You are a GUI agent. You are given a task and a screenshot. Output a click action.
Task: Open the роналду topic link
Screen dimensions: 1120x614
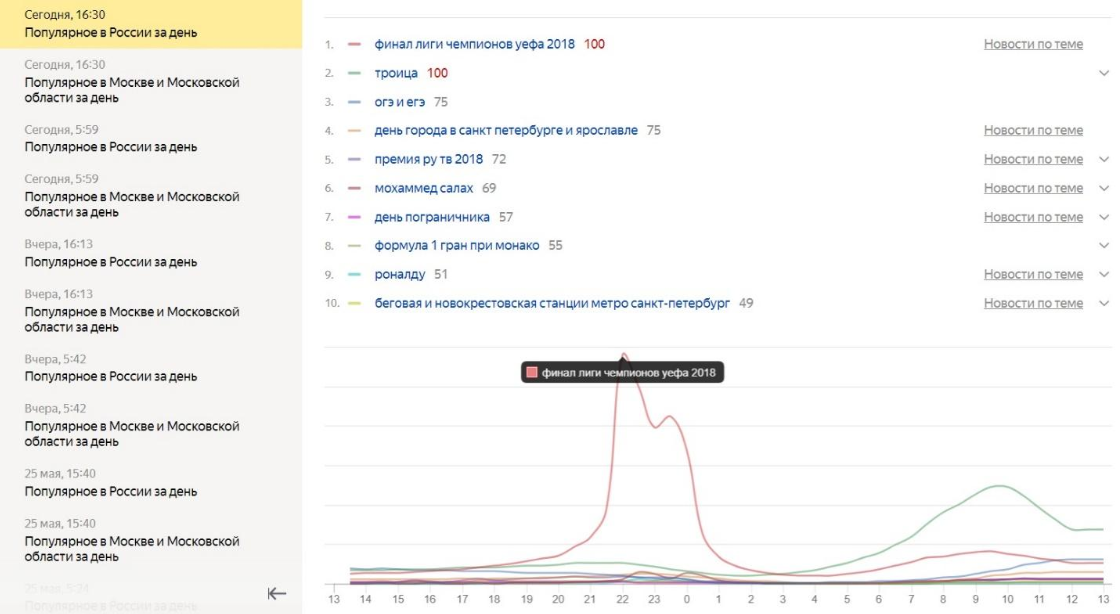click(x=399, y=274)
